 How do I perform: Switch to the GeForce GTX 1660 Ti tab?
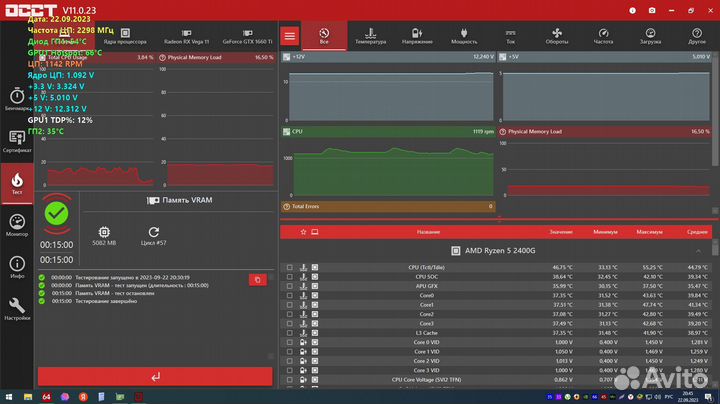246,42
